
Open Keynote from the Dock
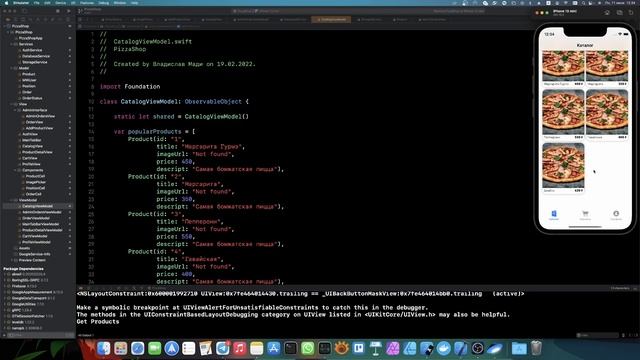click(376, 348)
